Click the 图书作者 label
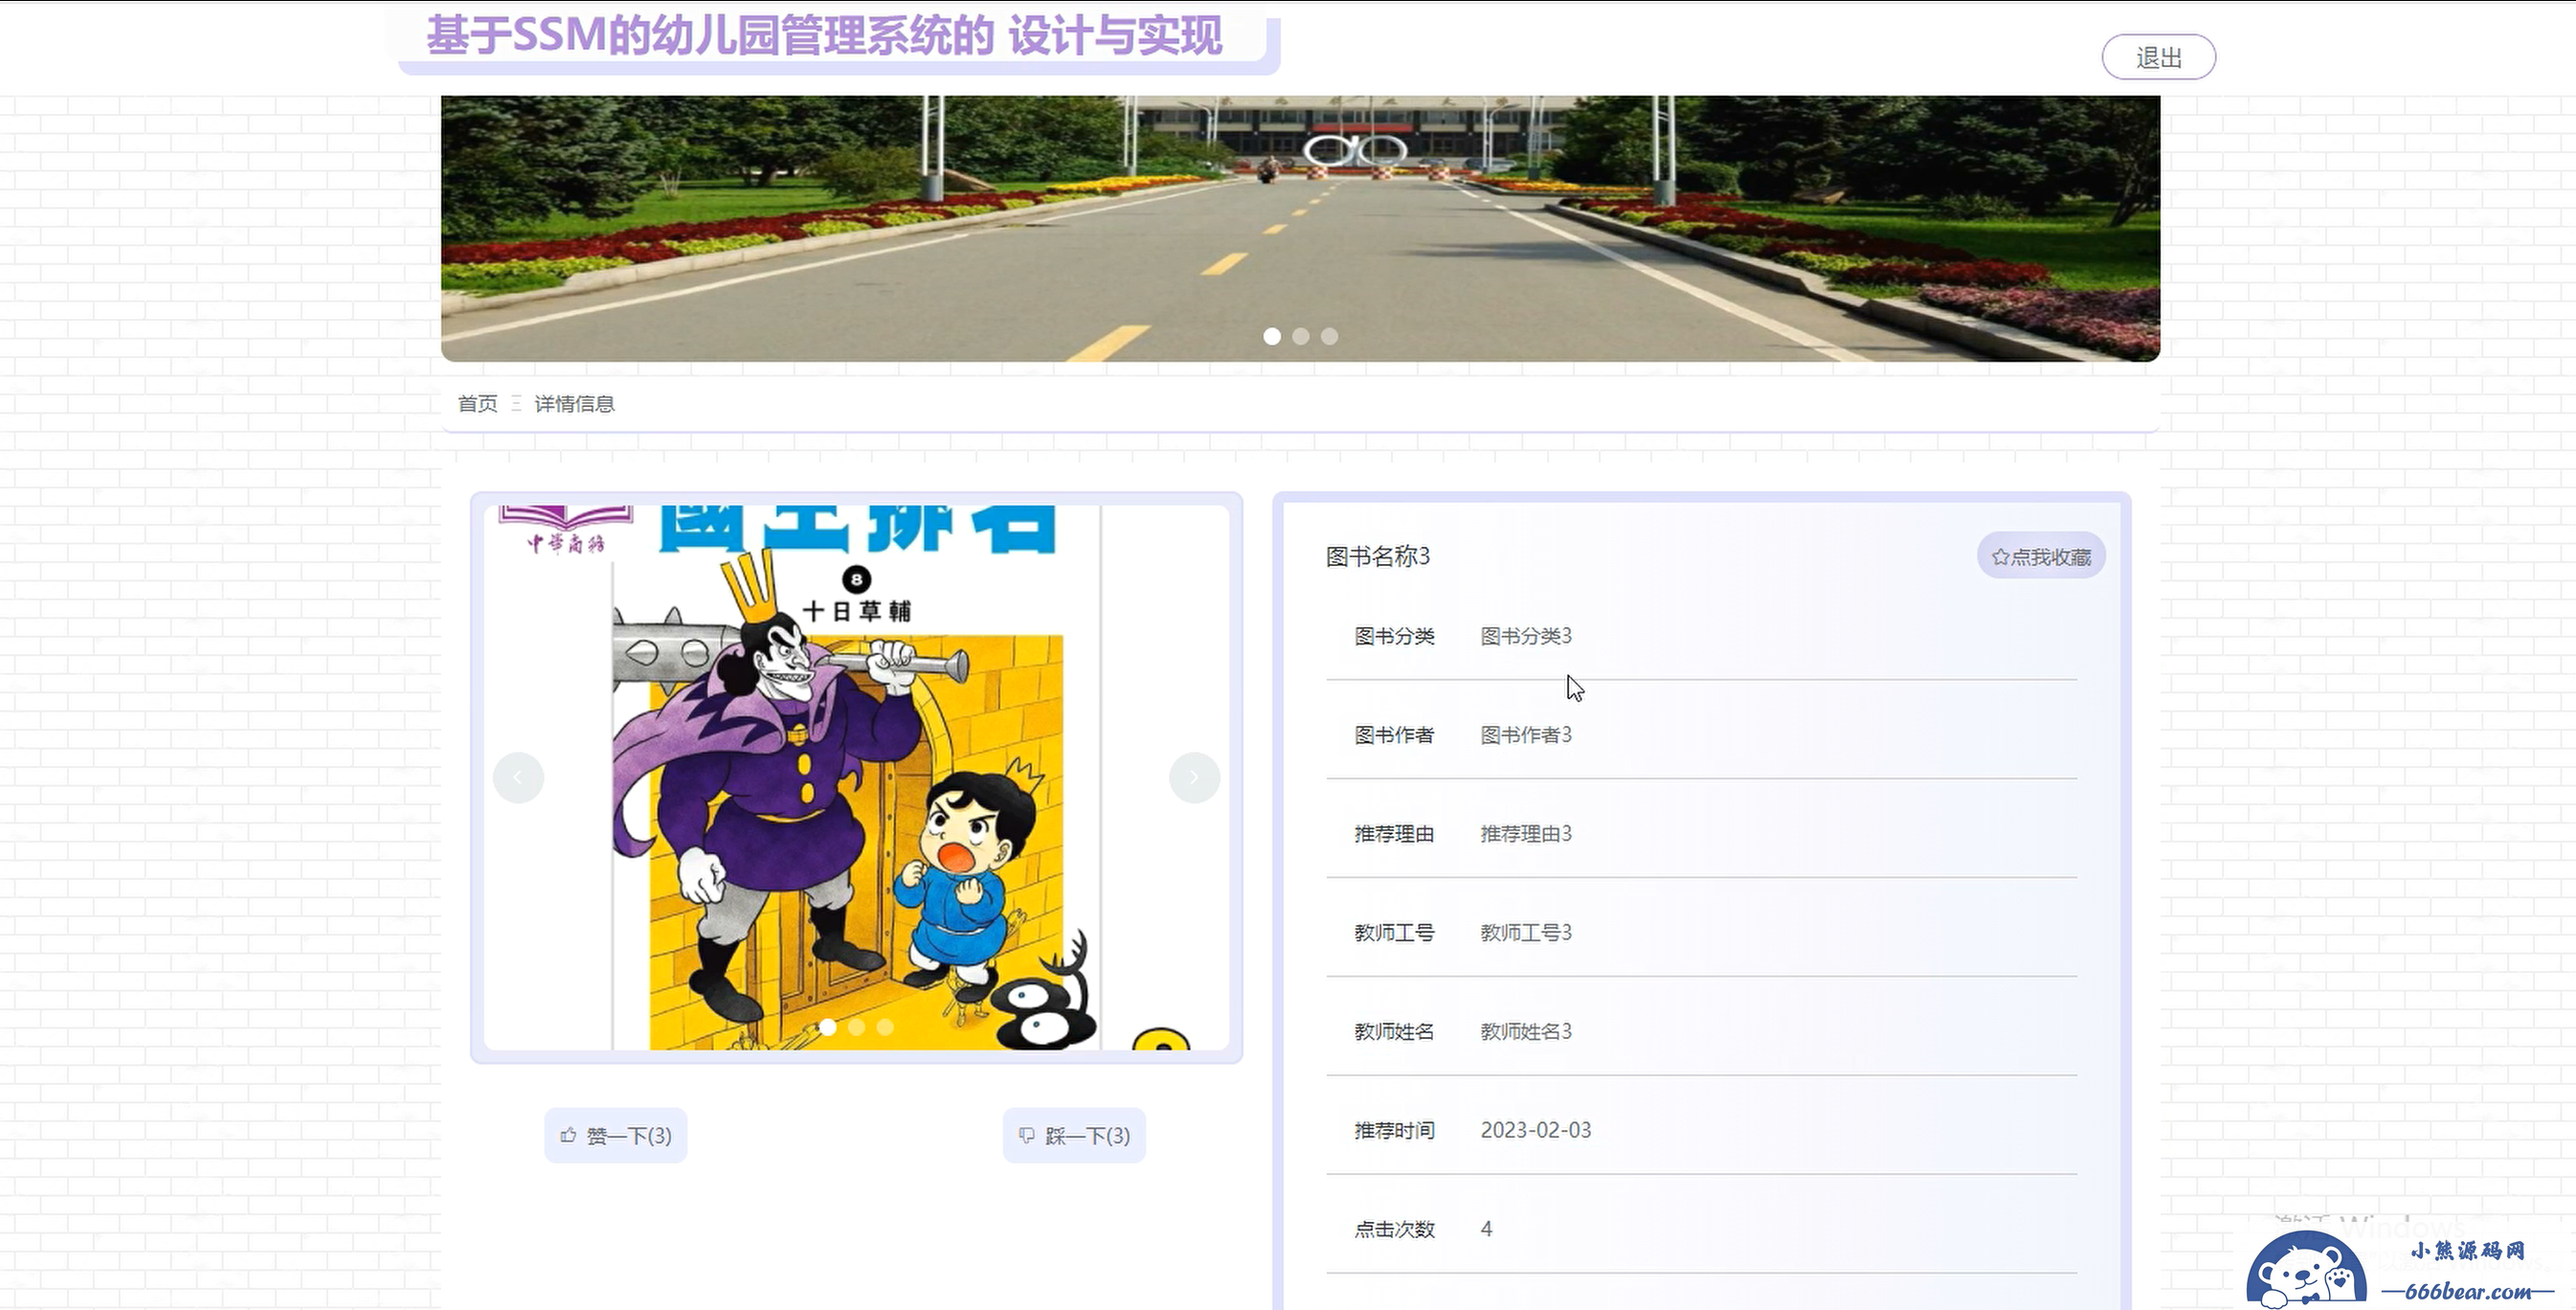The image size is (2576, 1310). coord(1394,735)
